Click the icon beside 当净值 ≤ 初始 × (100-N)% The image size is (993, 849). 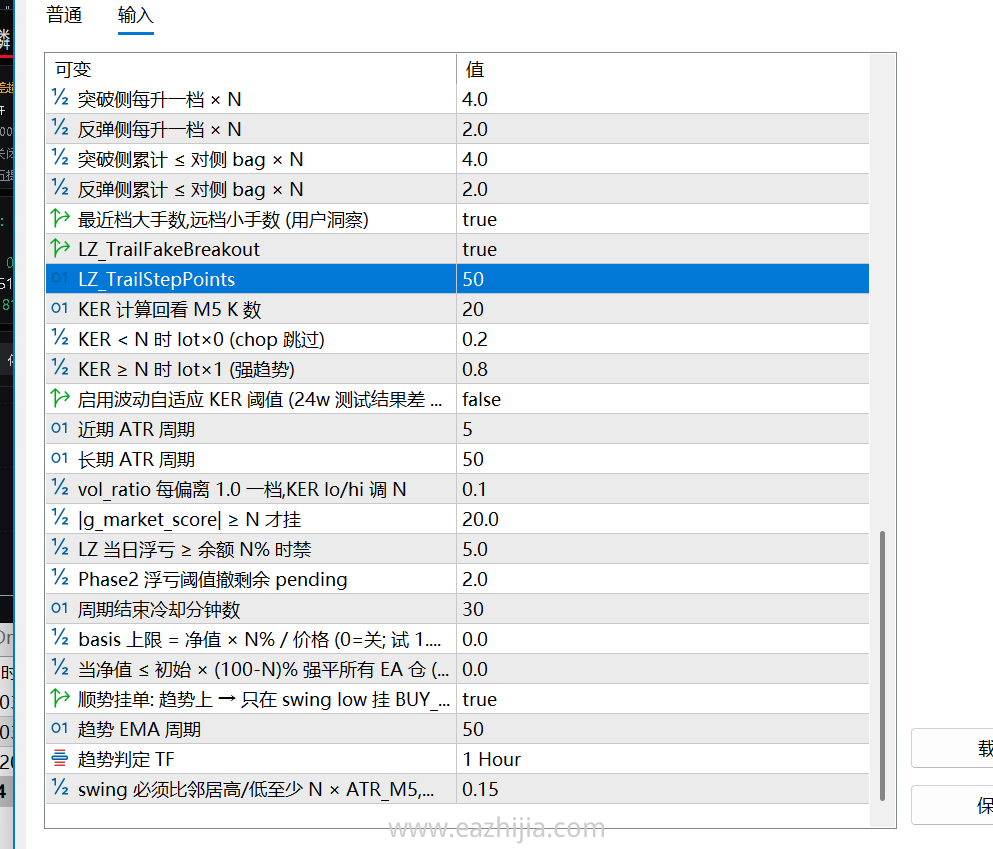point(60,669)
